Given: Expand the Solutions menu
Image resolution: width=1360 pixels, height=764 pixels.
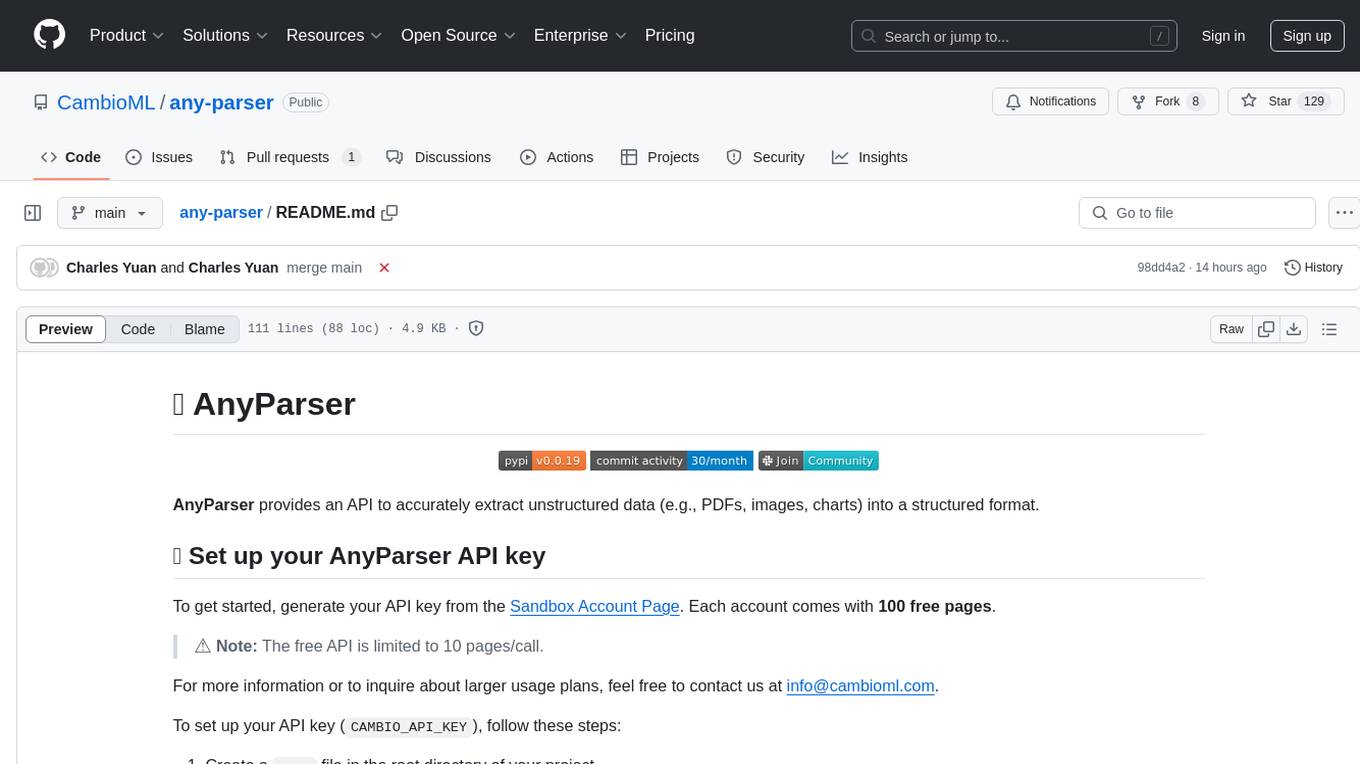Looking at the screenshot, I should [x=225, y=35].
